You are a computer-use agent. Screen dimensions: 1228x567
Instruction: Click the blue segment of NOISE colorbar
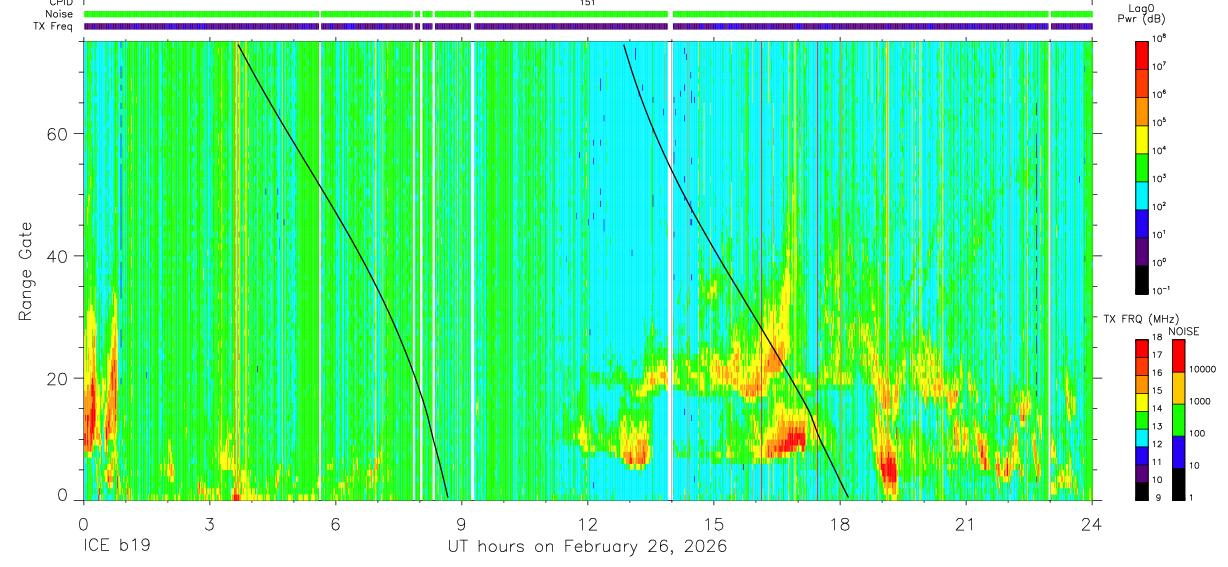click(x=1177, y=451)
